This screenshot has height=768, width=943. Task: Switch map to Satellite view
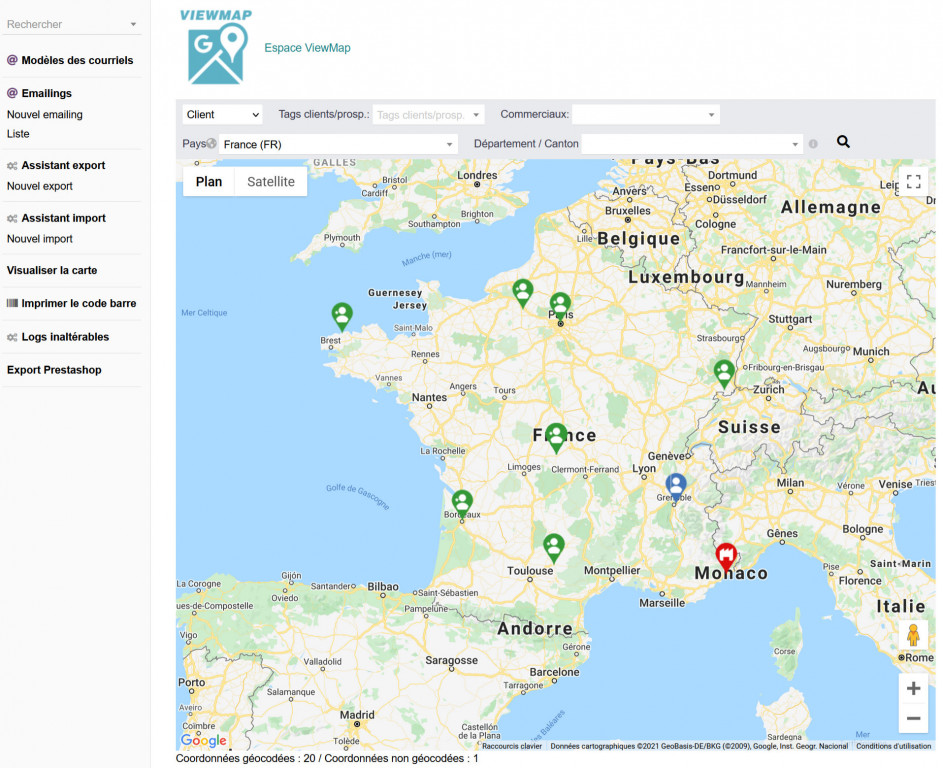[x=271, y=182]
